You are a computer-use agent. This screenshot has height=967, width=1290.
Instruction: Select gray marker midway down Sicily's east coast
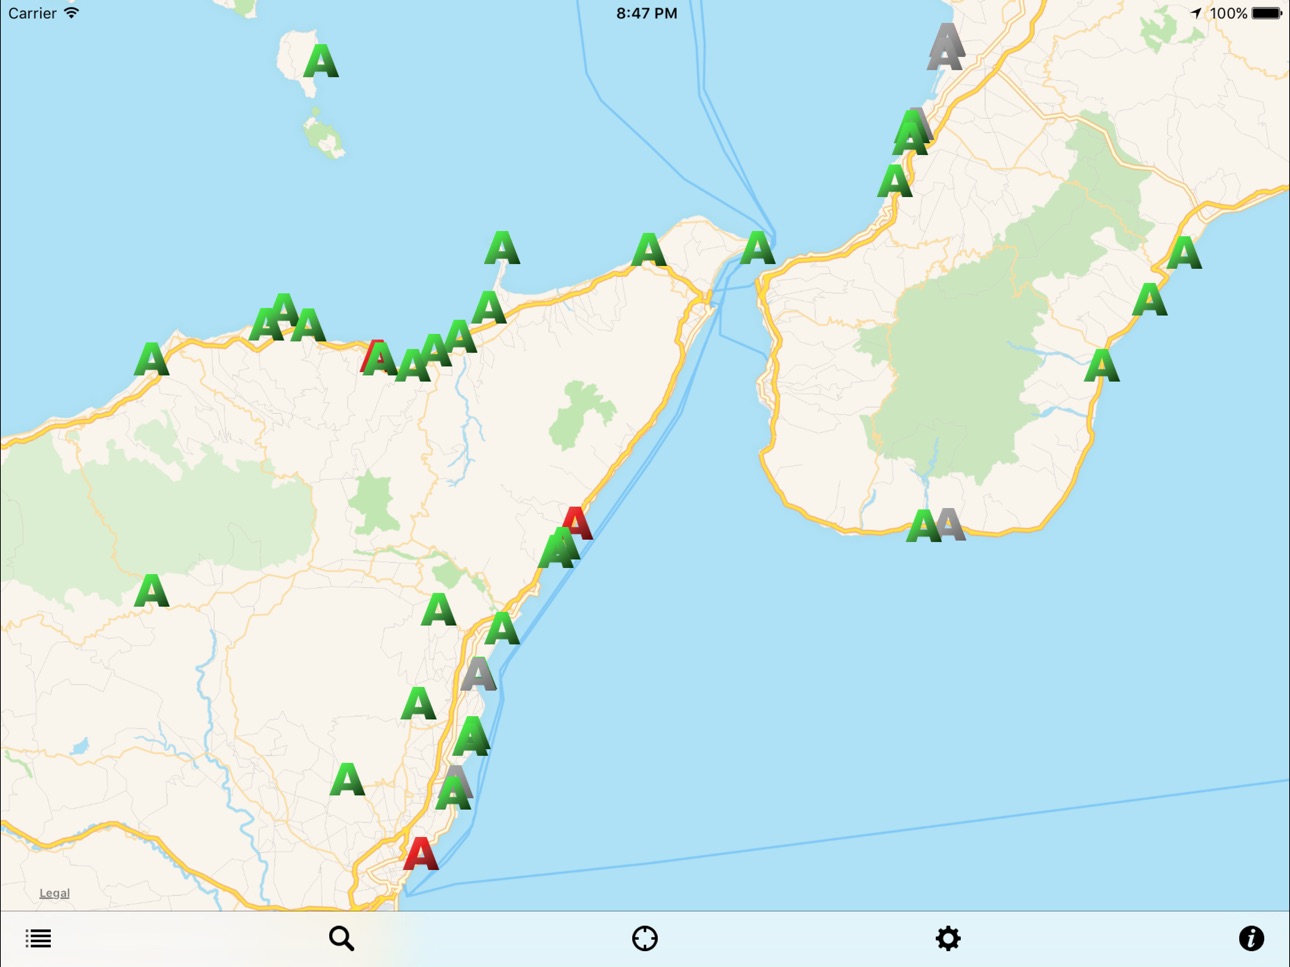click(x=479, y=675)
